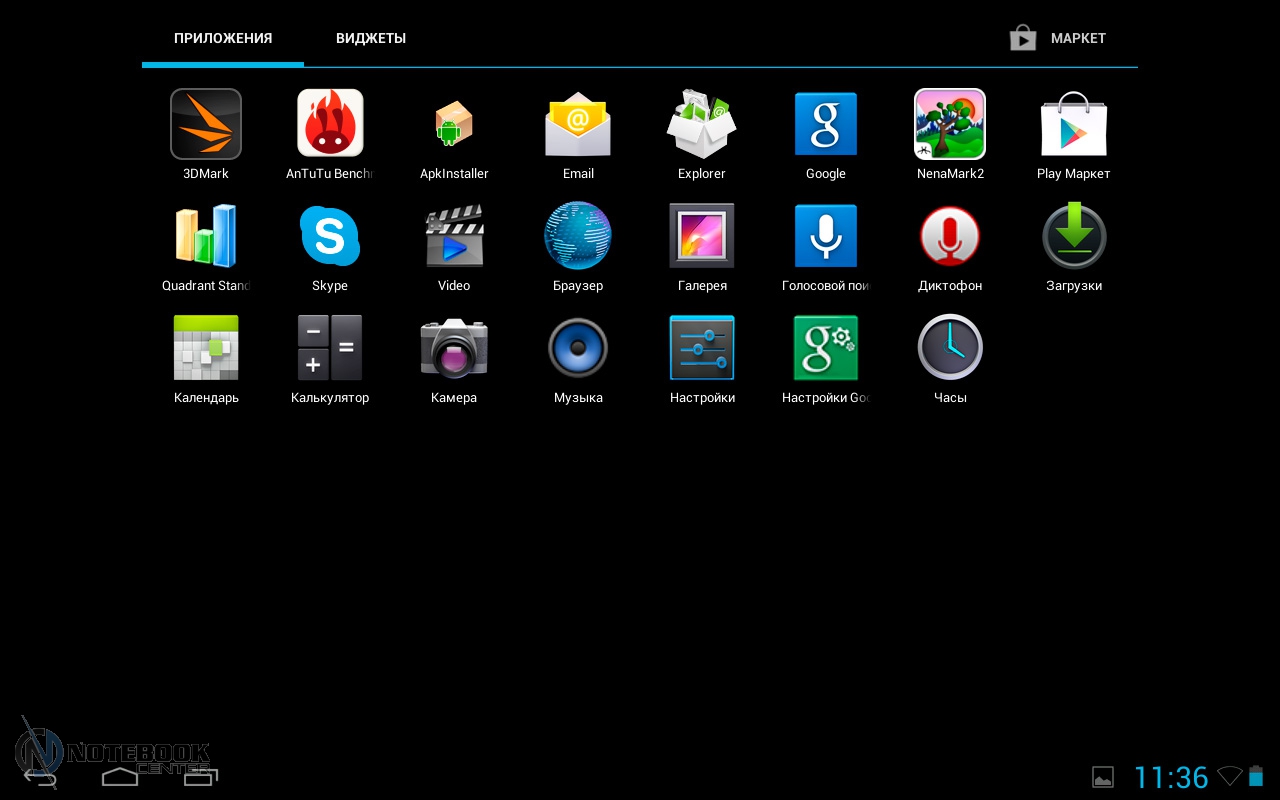Screen dimensions: 1280x800
Task: Open the Браузер web browser
Action: [578, 237]
